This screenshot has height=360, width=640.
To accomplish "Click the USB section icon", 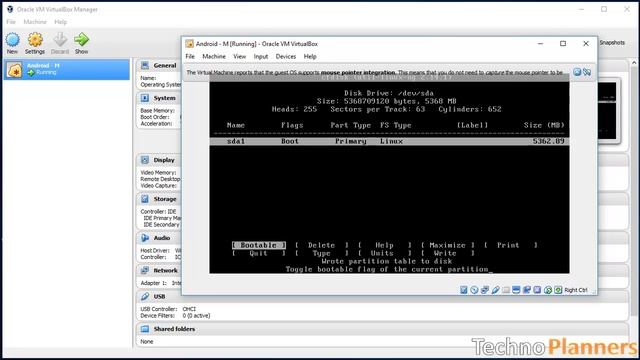I will (145, 296).
